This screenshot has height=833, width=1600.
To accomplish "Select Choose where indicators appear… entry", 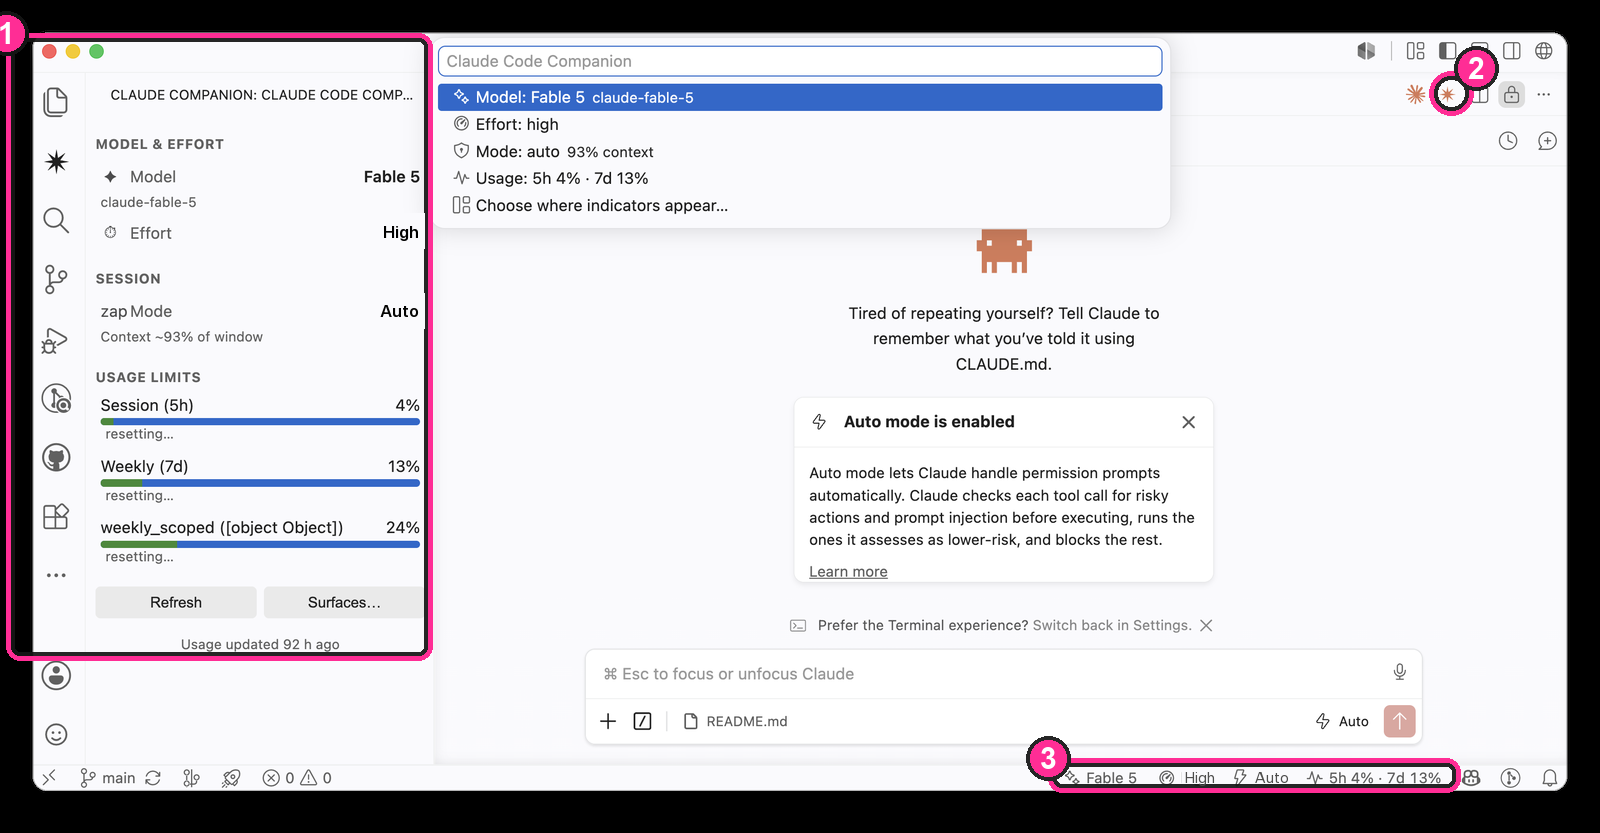I will point(800,205).
